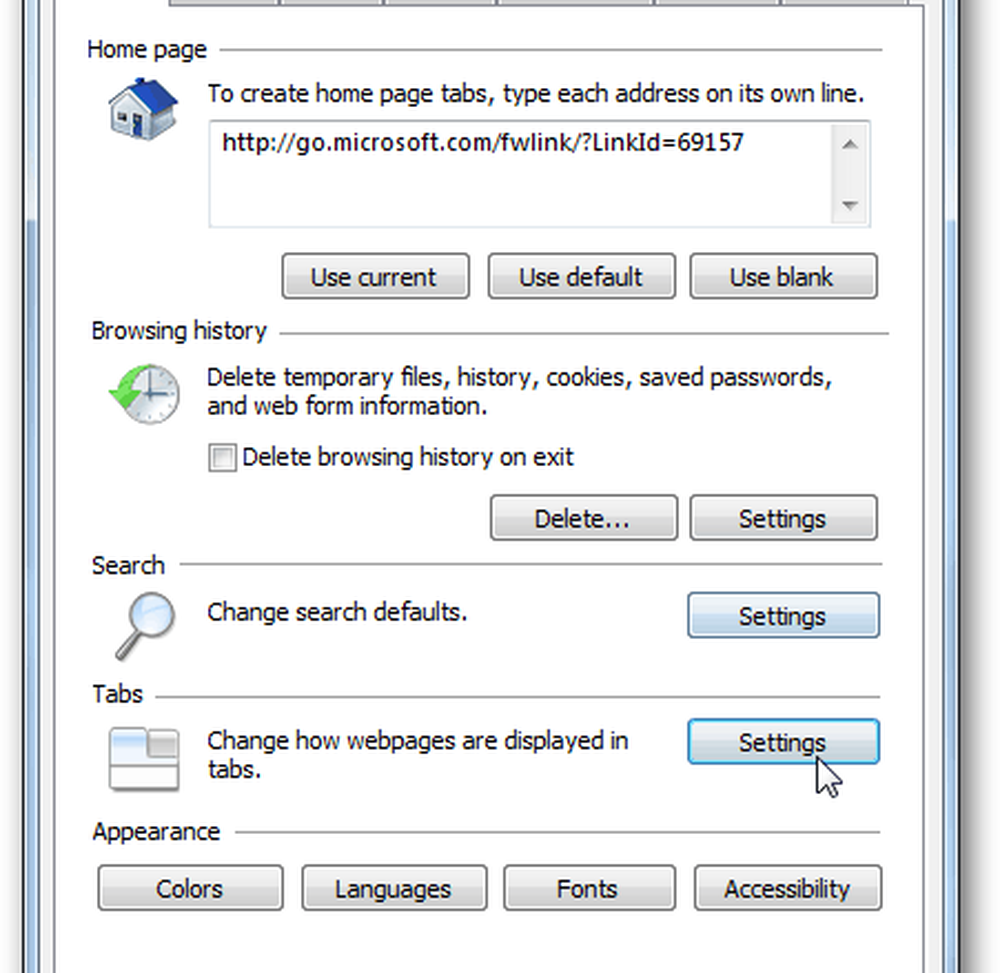Click the magnifying glass Search icon

tap(144, 625)
